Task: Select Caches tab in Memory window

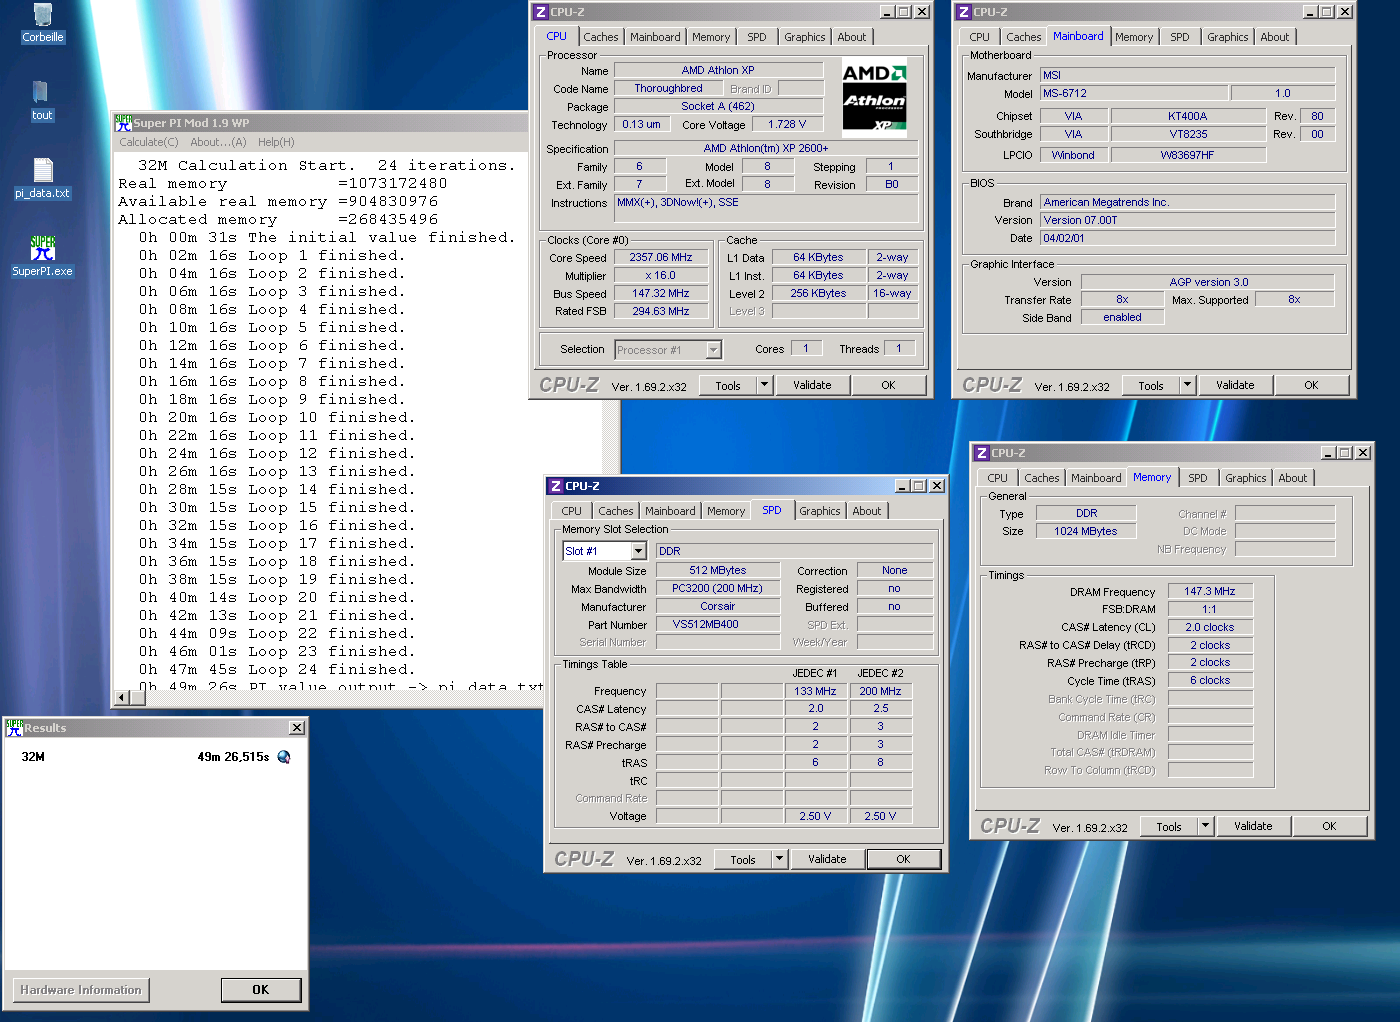Action: tap(1041, 478)
